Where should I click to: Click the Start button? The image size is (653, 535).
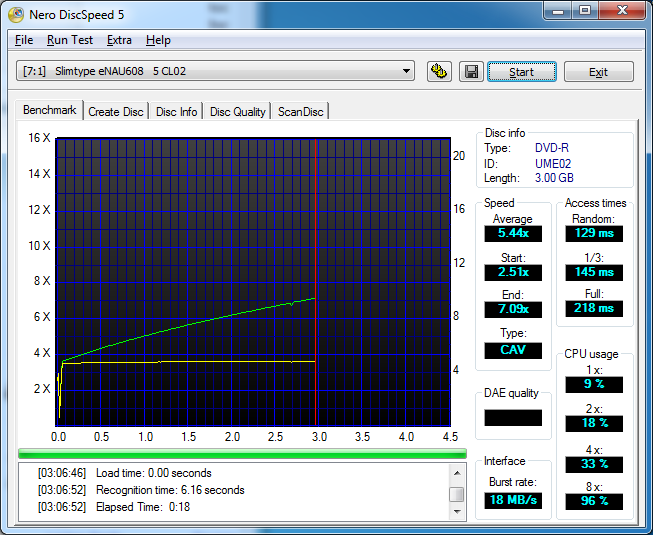tap(522, 72)
